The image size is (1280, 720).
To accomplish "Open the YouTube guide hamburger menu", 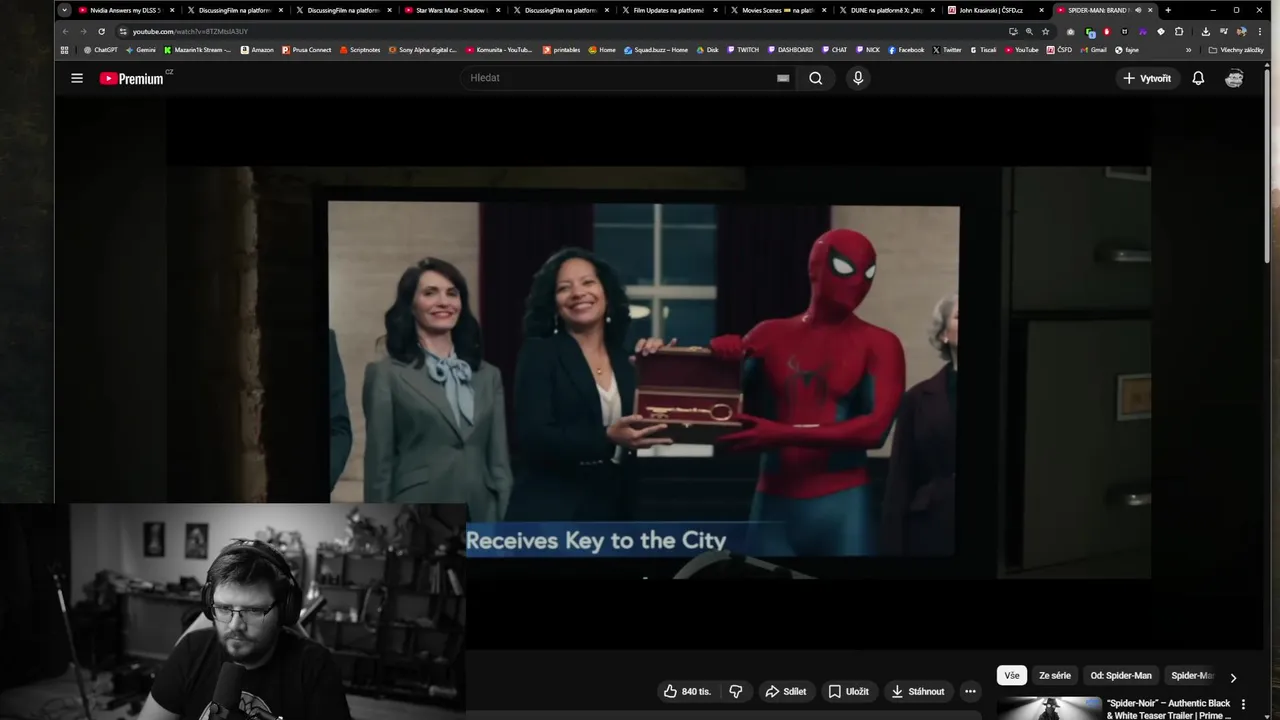I will 77,78.
